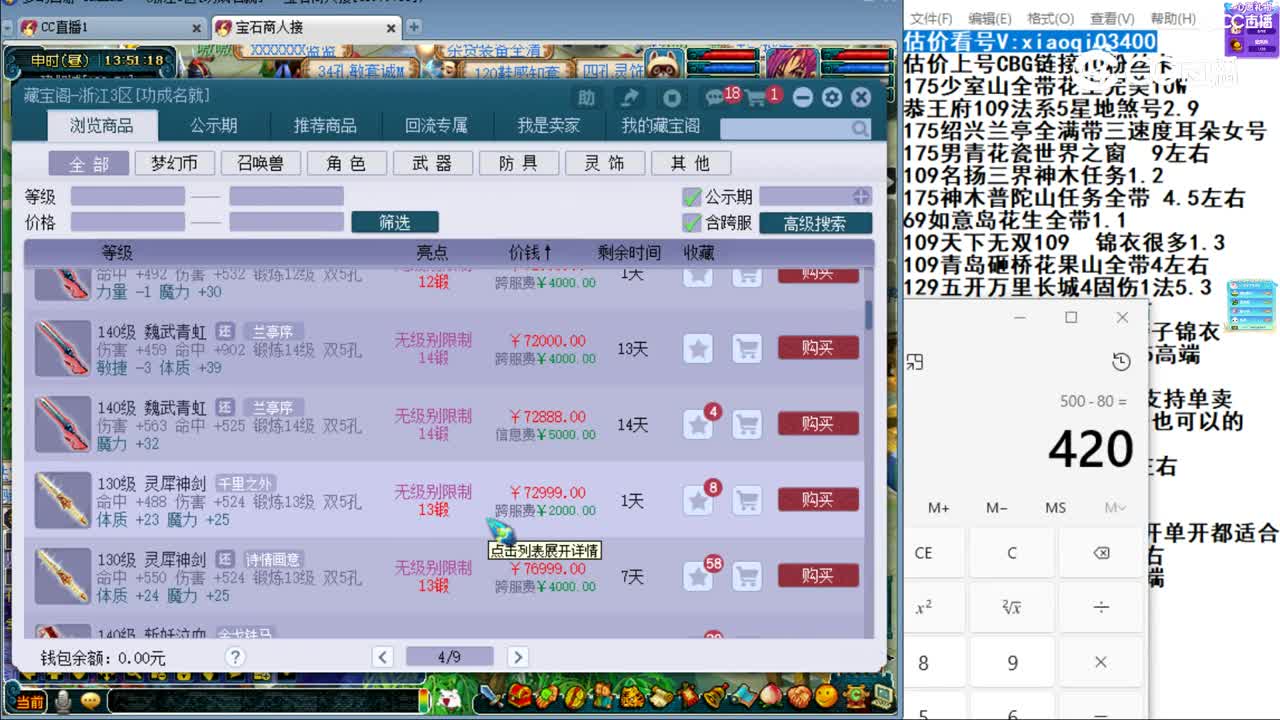Switch to the 公示期 tab
The width and height of the screenshot is (1280, 720).
pos(214,126)
